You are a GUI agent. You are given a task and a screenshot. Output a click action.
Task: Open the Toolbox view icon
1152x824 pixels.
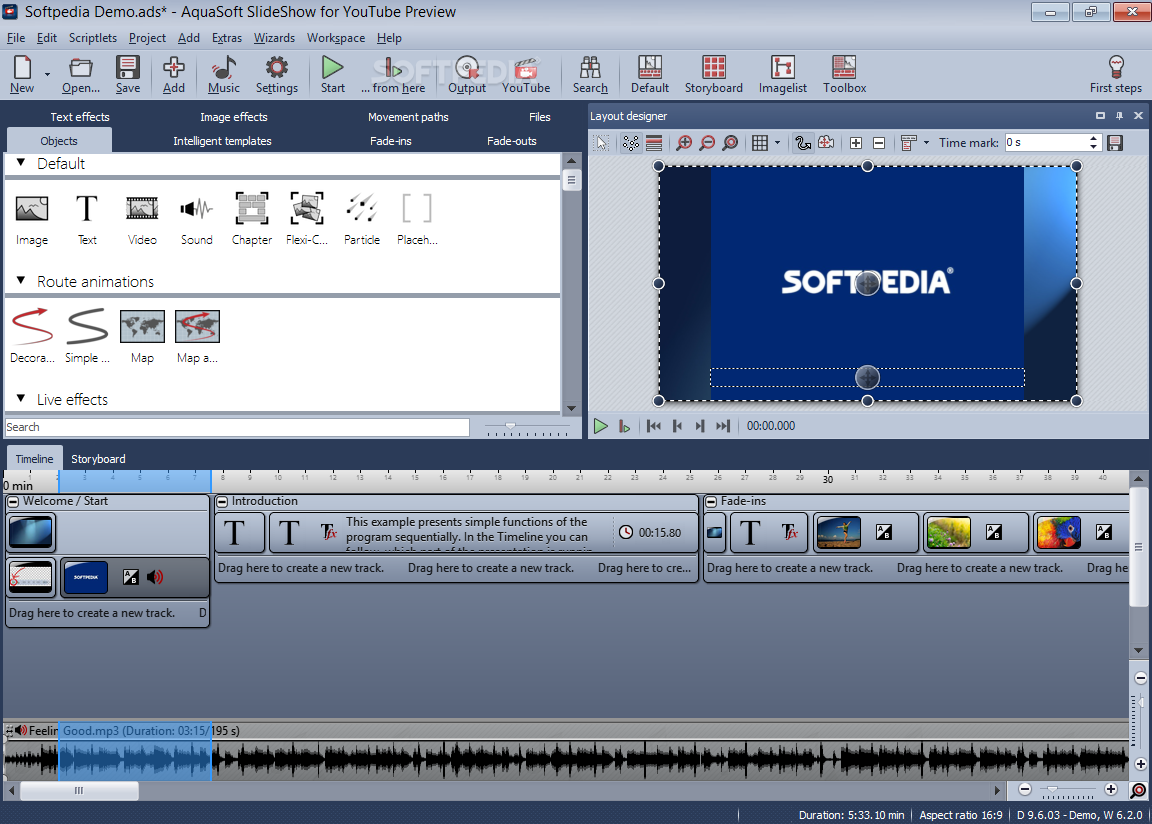click(x=844, y=74)
